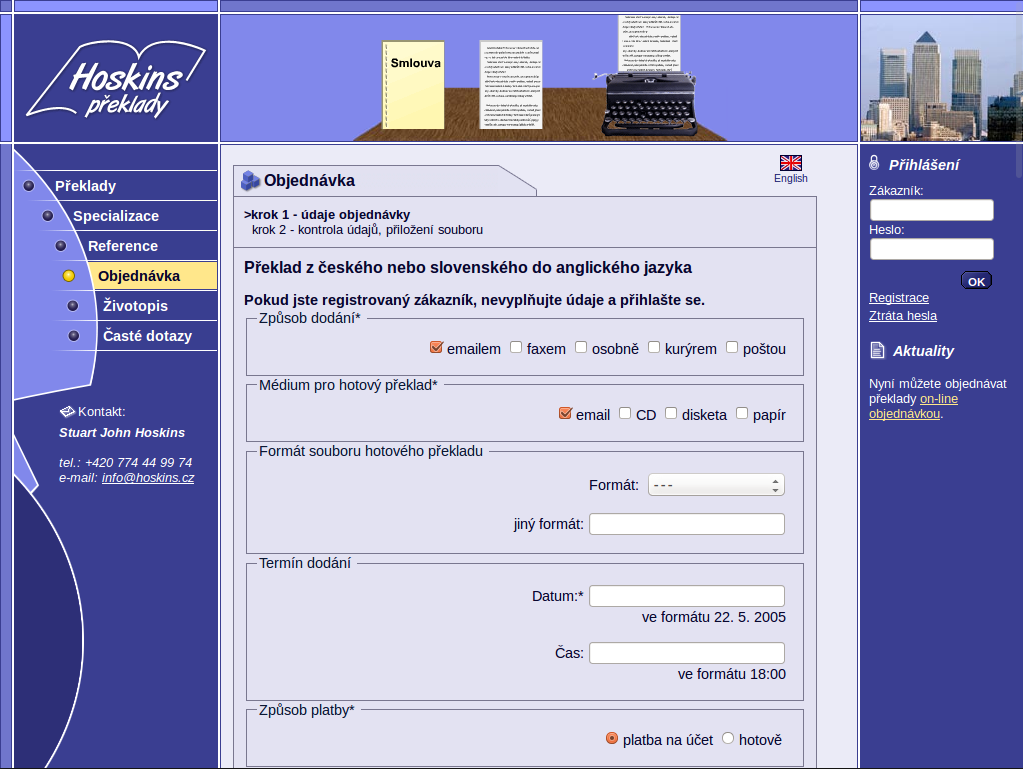This screenshot has width=1023, height=769.
Task: Uncheck the emailem delivery checkbox
Action: click(436, 347)
